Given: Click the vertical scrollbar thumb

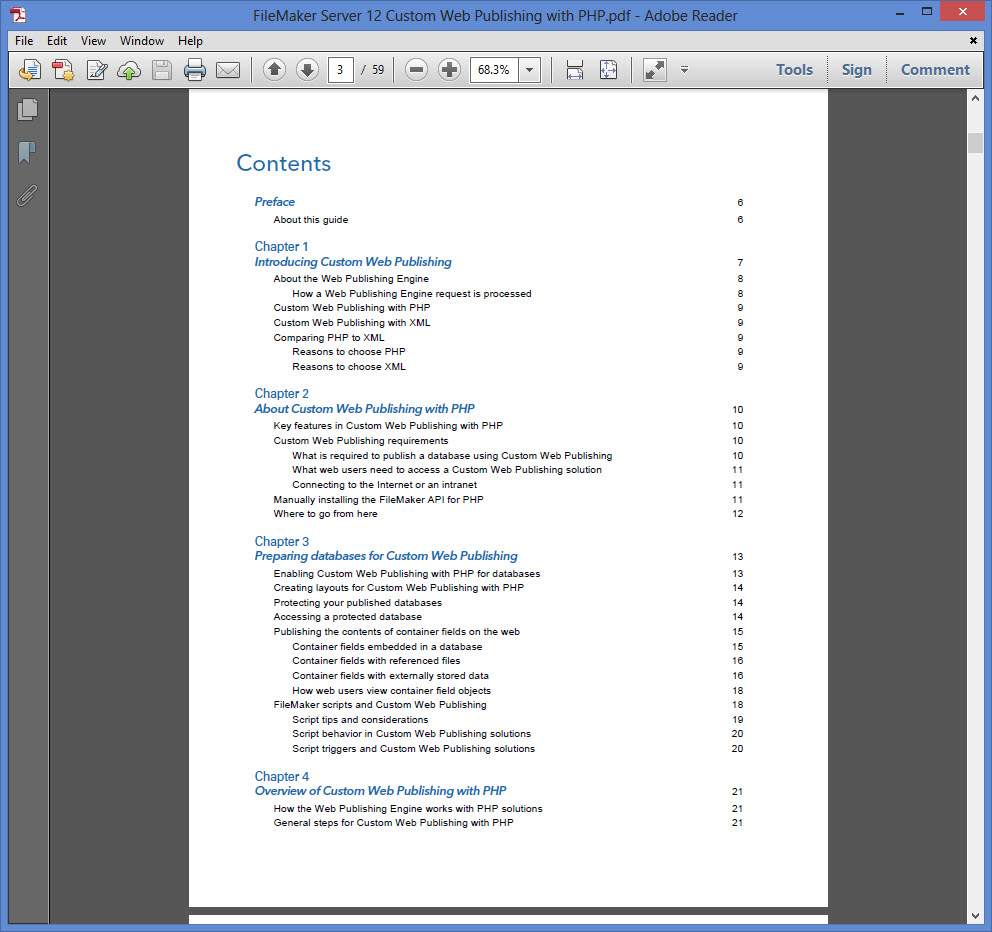Looking at the screenshot, I should pyautogui.click(x=975, y=142).
